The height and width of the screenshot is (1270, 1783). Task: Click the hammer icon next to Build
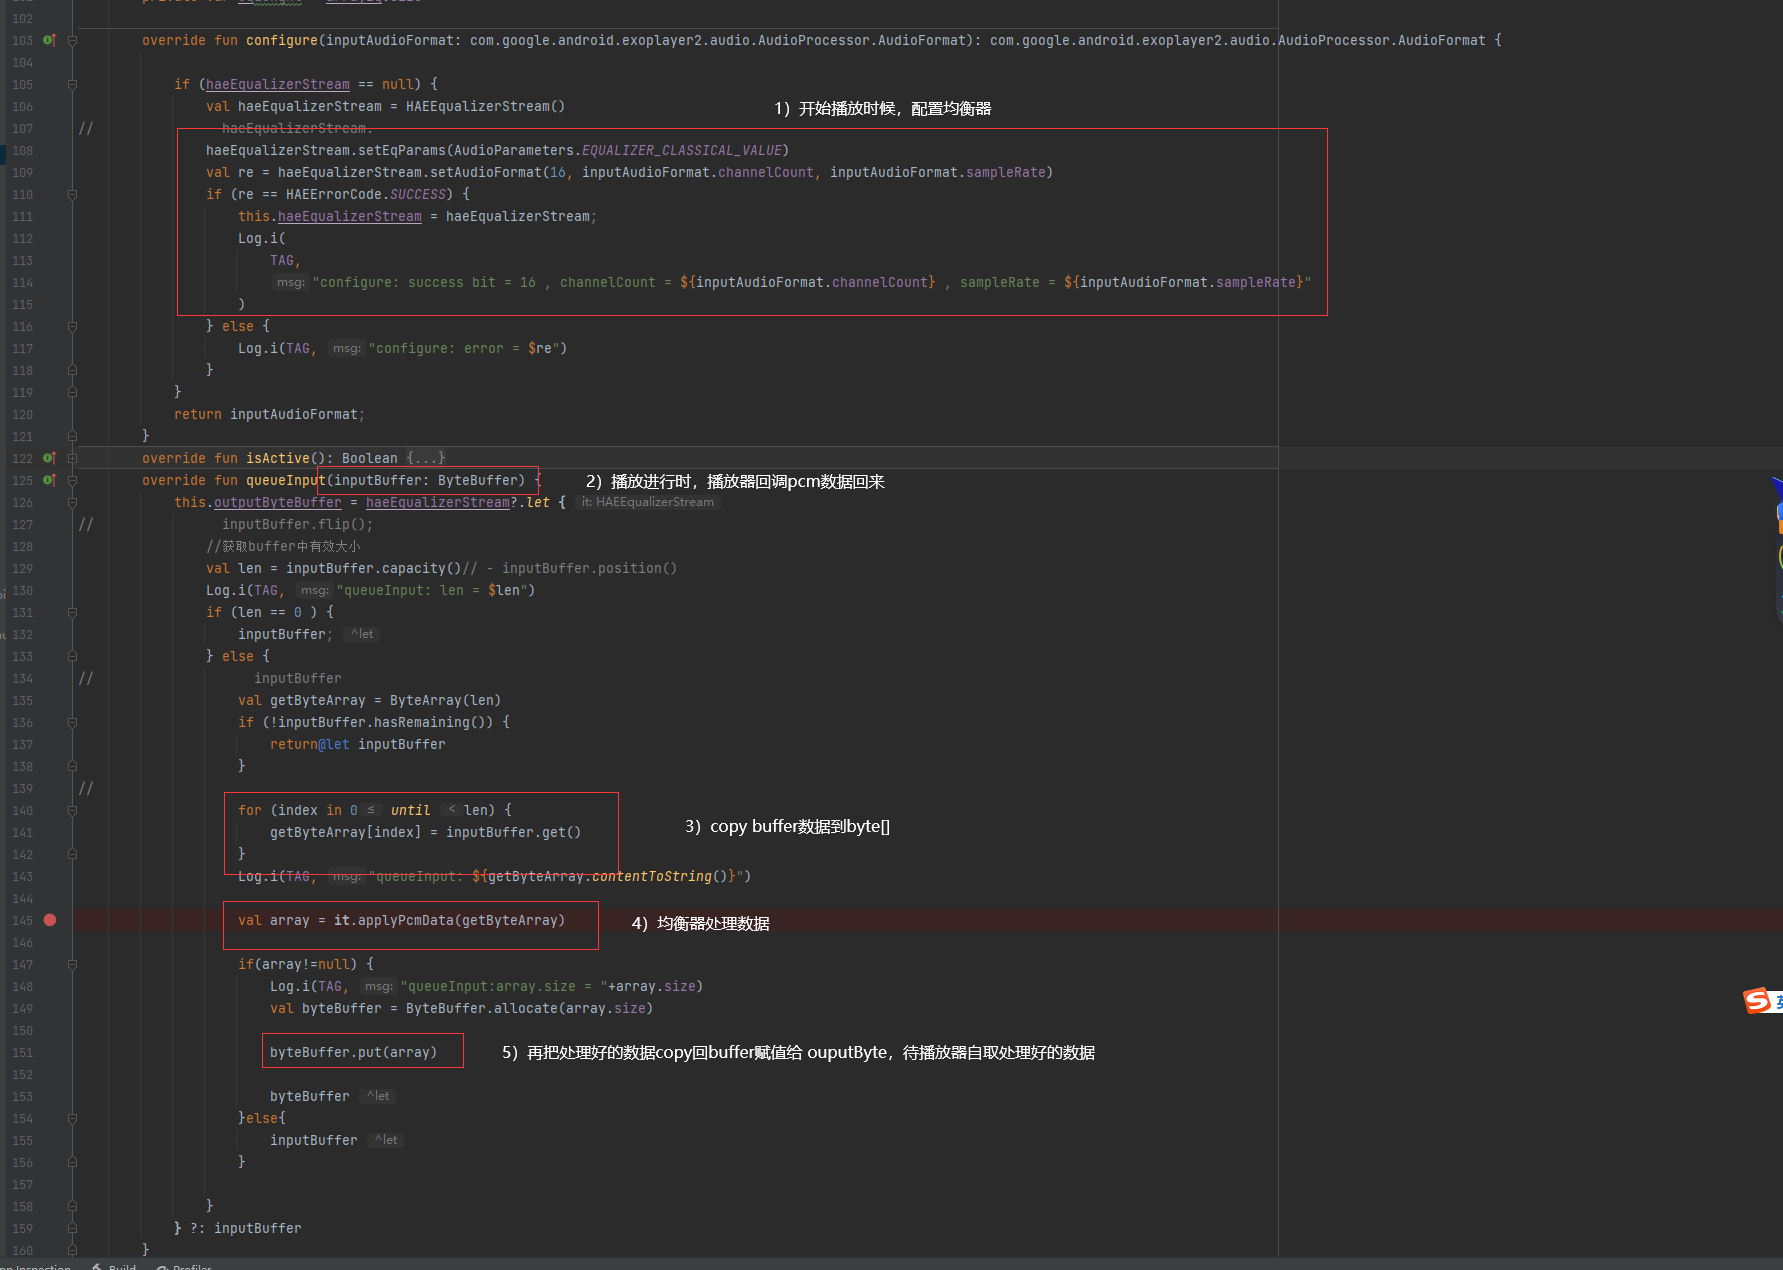point(98,1266)
